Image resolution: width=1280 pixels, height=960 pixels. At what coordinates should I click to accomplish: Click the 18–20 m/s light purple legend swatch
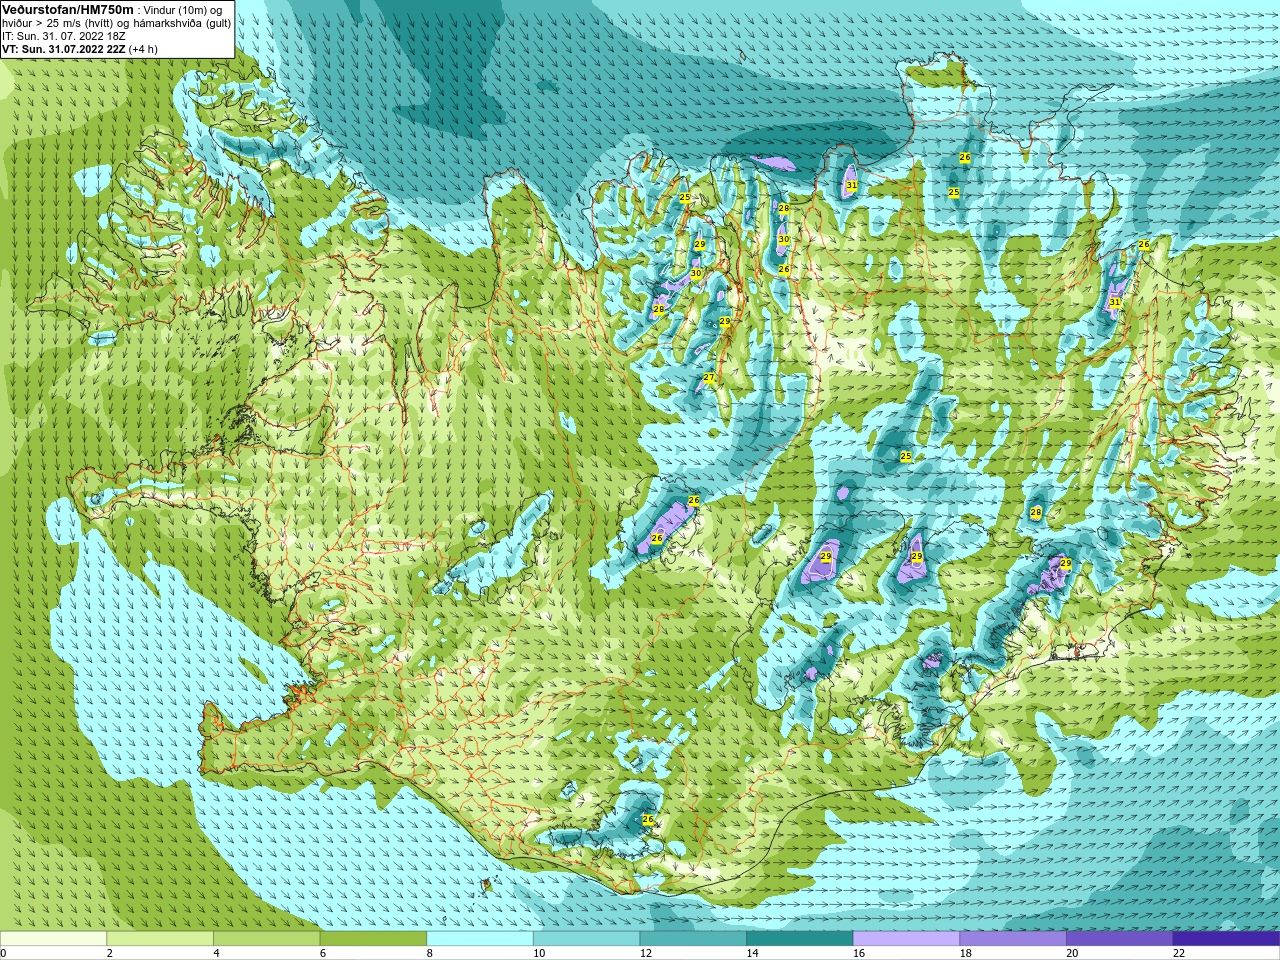(1012, 938)
